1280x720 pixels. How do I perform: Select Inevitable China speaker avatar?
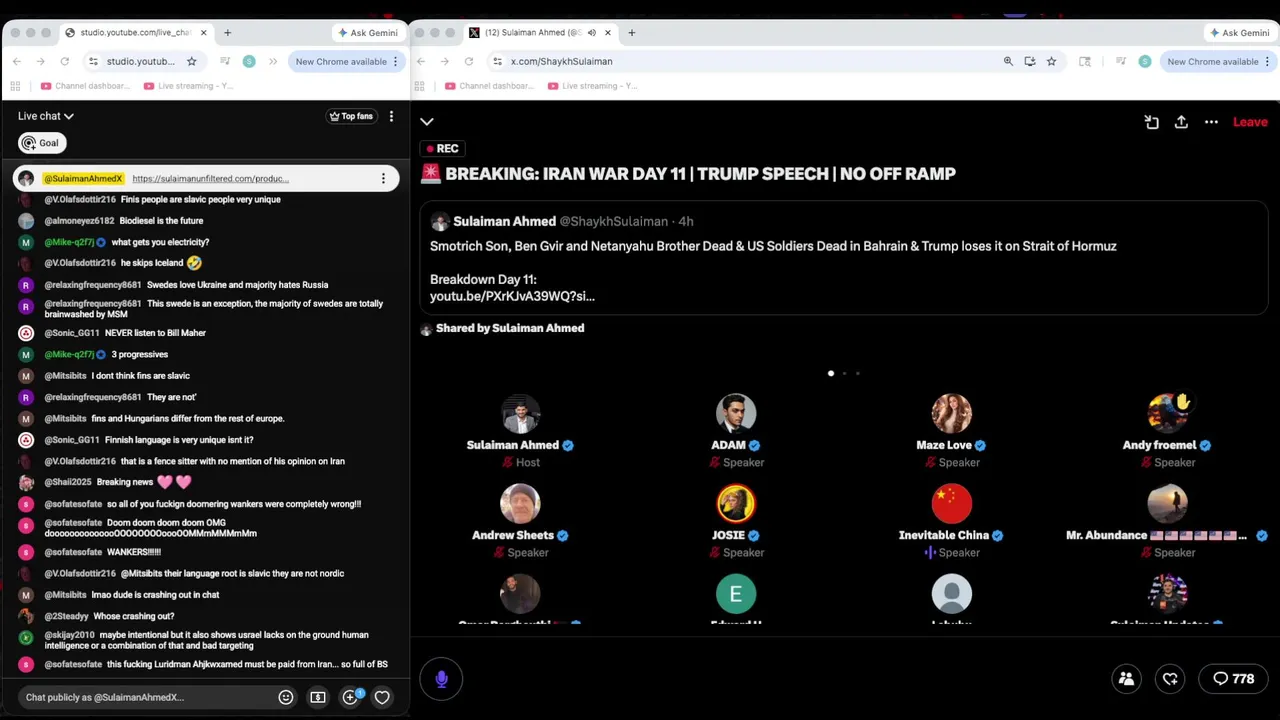click(951, 504)
